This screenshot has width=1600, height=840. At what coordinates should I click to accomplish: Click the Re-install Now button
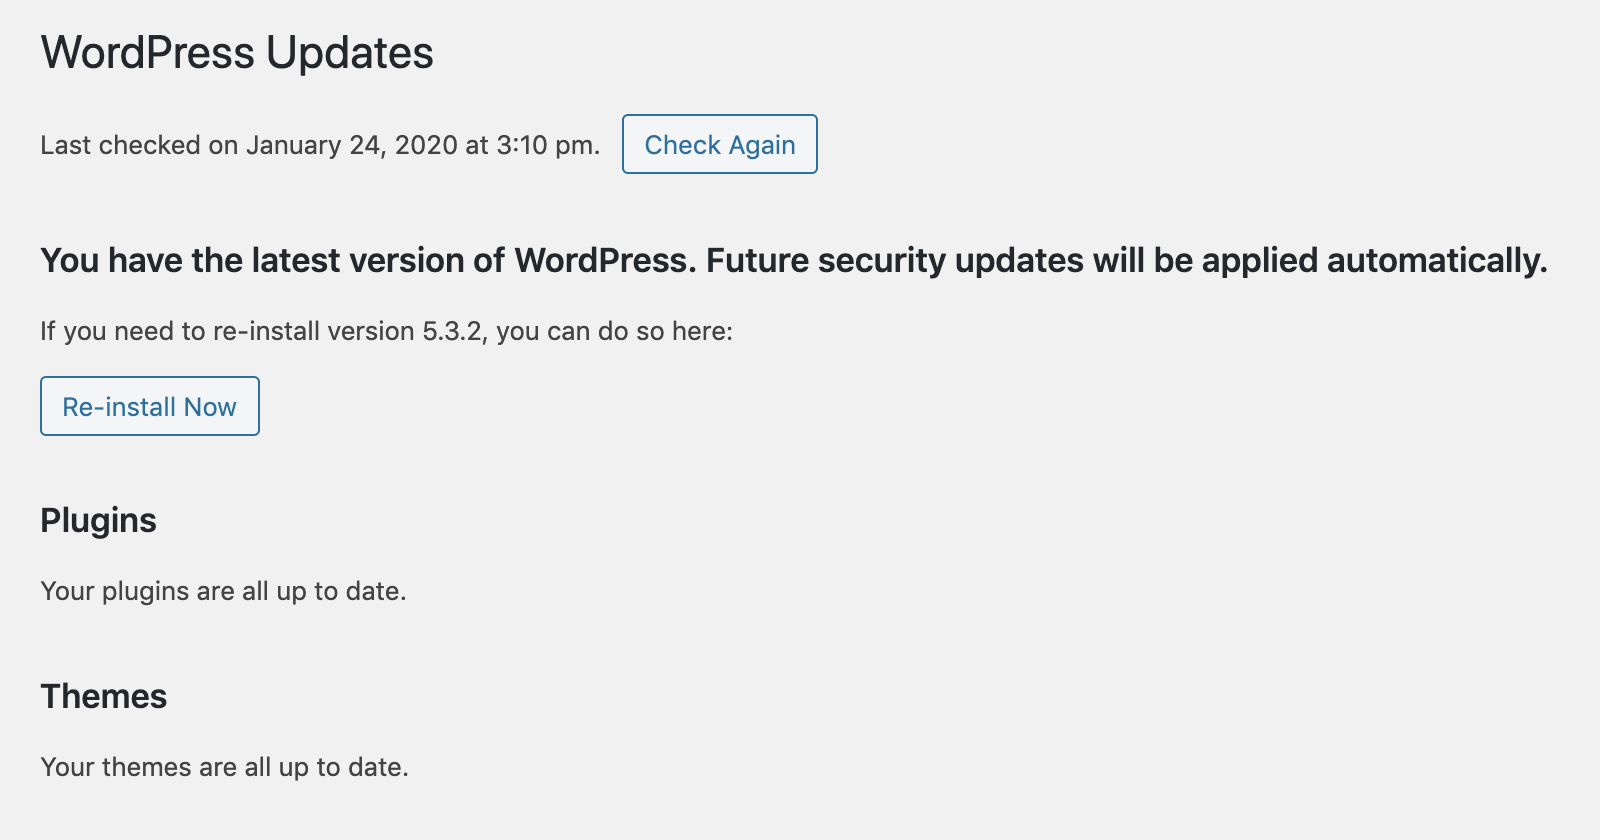point(150,406)
